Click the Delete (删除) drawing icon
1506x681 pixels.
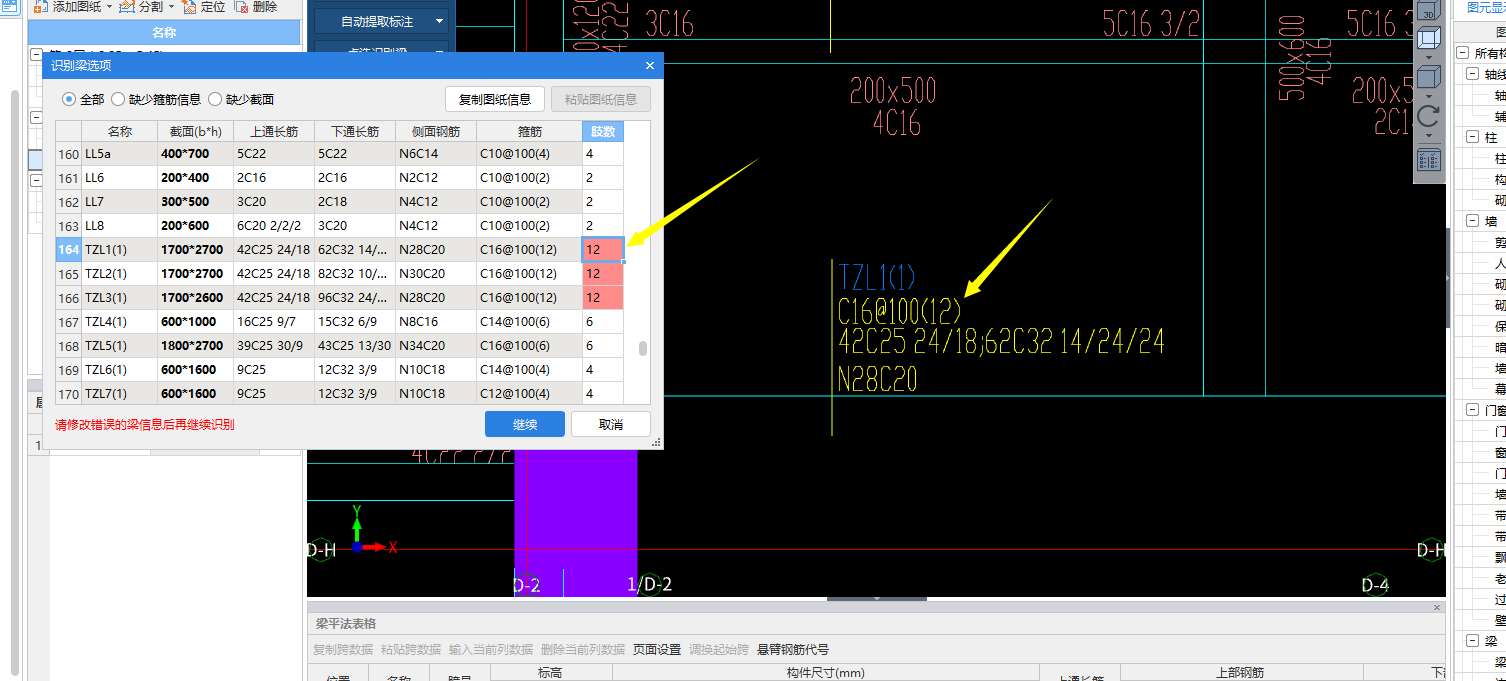241,6
